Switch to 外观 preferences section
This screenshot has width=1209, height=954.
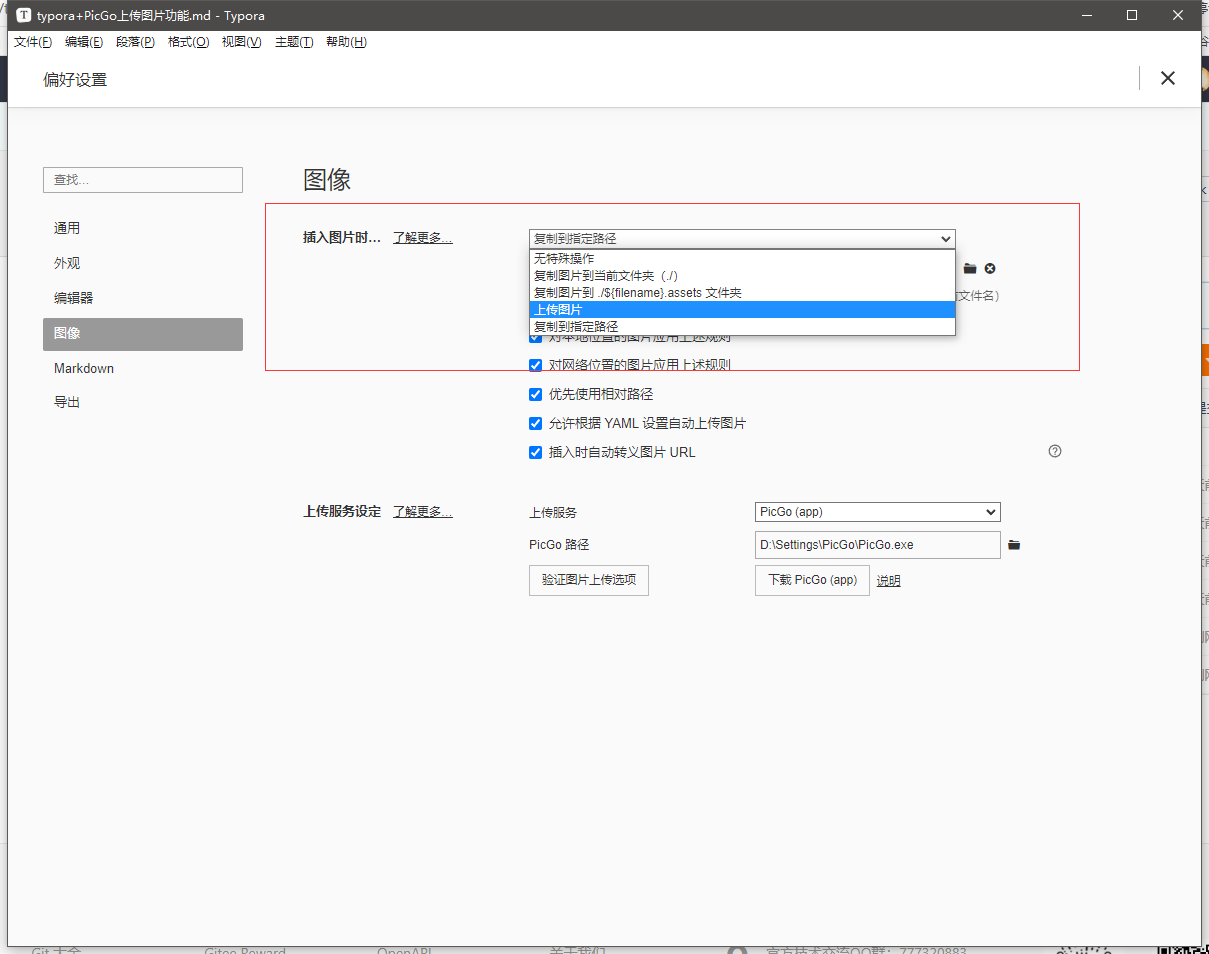143,263
